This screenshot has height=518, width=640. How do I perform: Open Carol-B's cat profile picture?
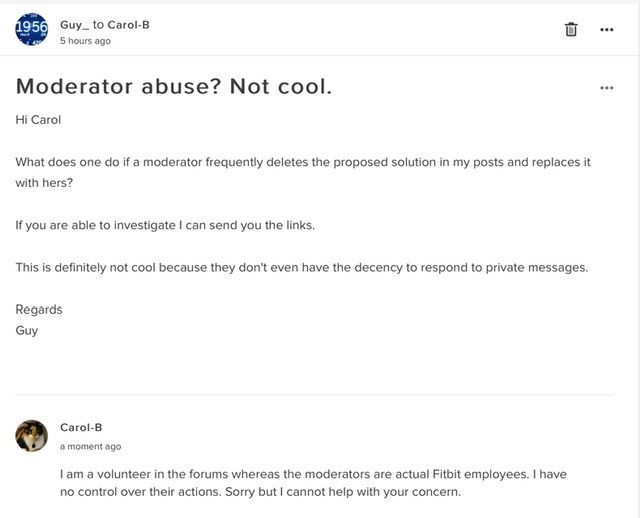point(31,436)
